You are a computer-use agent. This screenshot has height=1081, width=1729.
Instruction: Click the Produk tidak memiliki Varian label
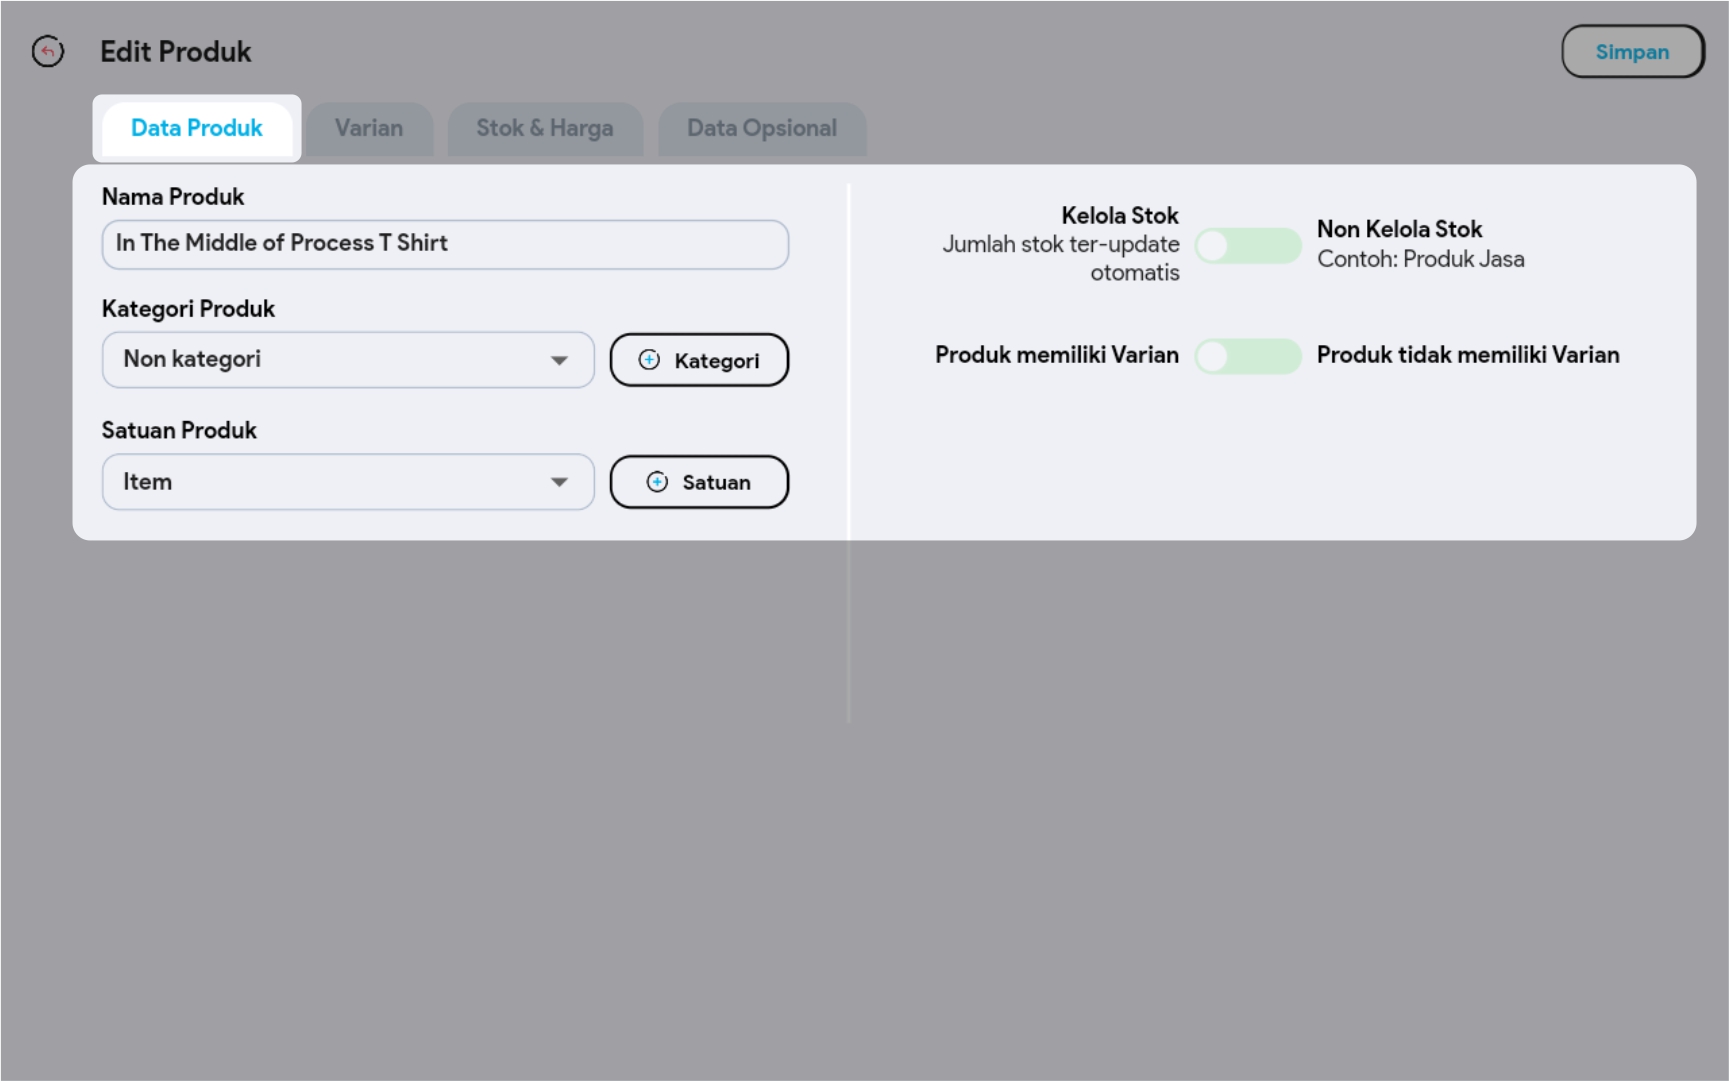(1467, 355)
